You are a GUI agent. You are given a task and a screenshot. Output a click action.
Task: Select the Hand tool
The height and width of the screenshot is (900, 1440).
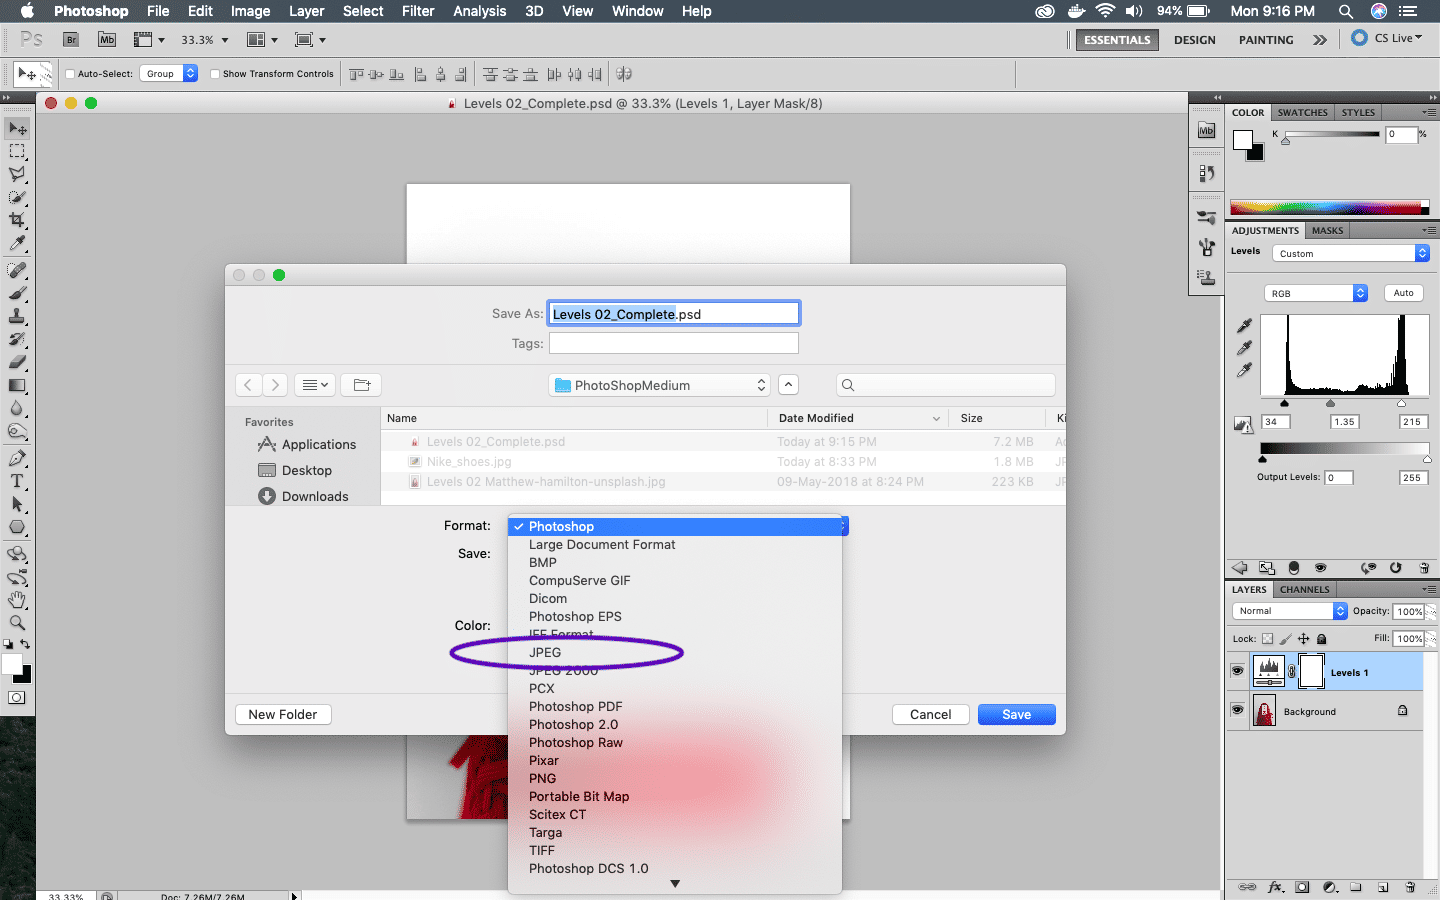[x=17, y=599]
